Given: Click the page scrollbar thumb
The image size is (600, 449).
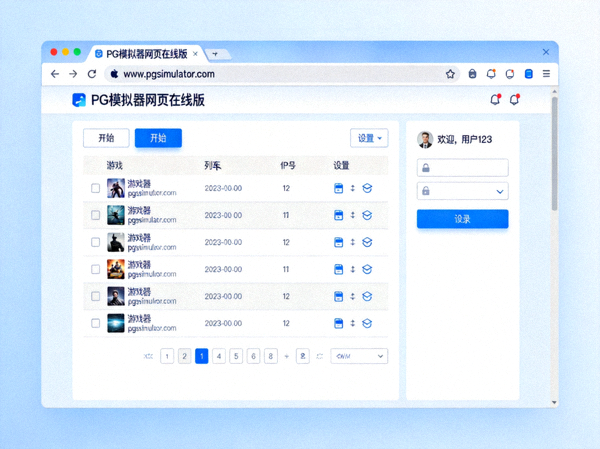Looking at the screenshot, I should [554, 153].
